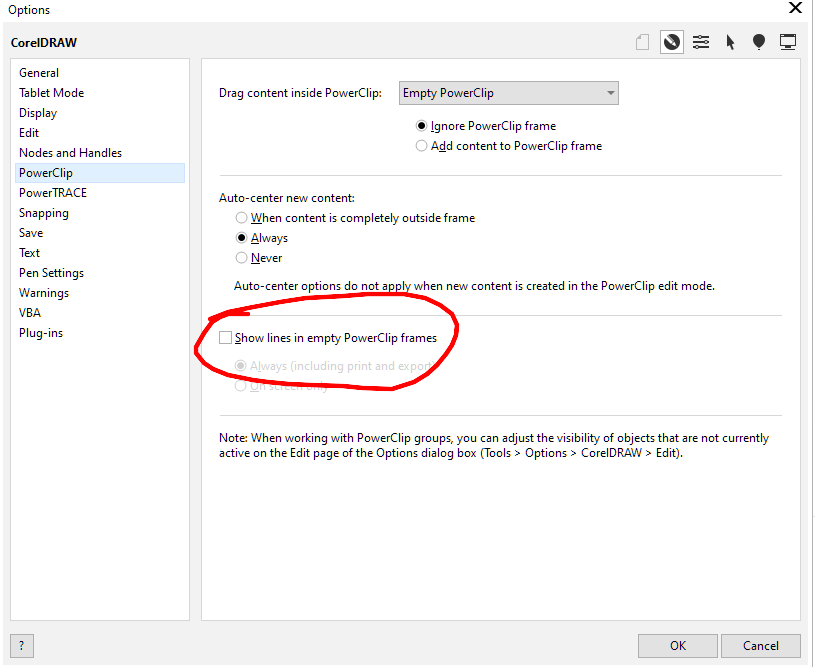Select the CorelDRAW options icon
The width and height of the screenshot is (815, 667).
[x=672, y=42]
